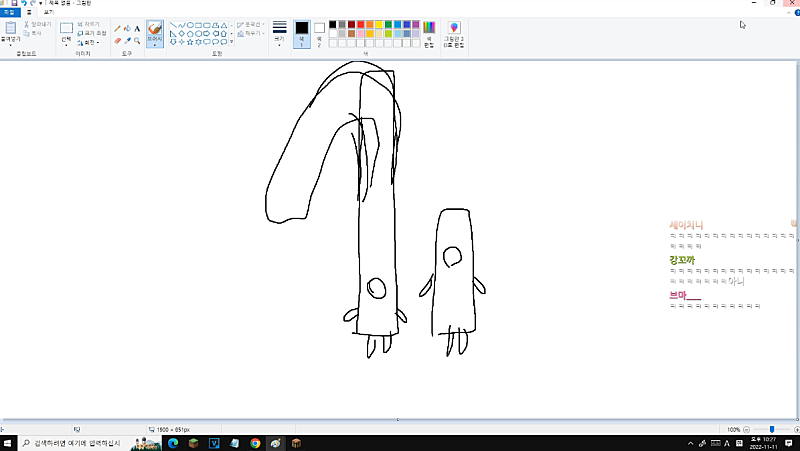Activate Color 1 foreground swatch

coord(301,32)
